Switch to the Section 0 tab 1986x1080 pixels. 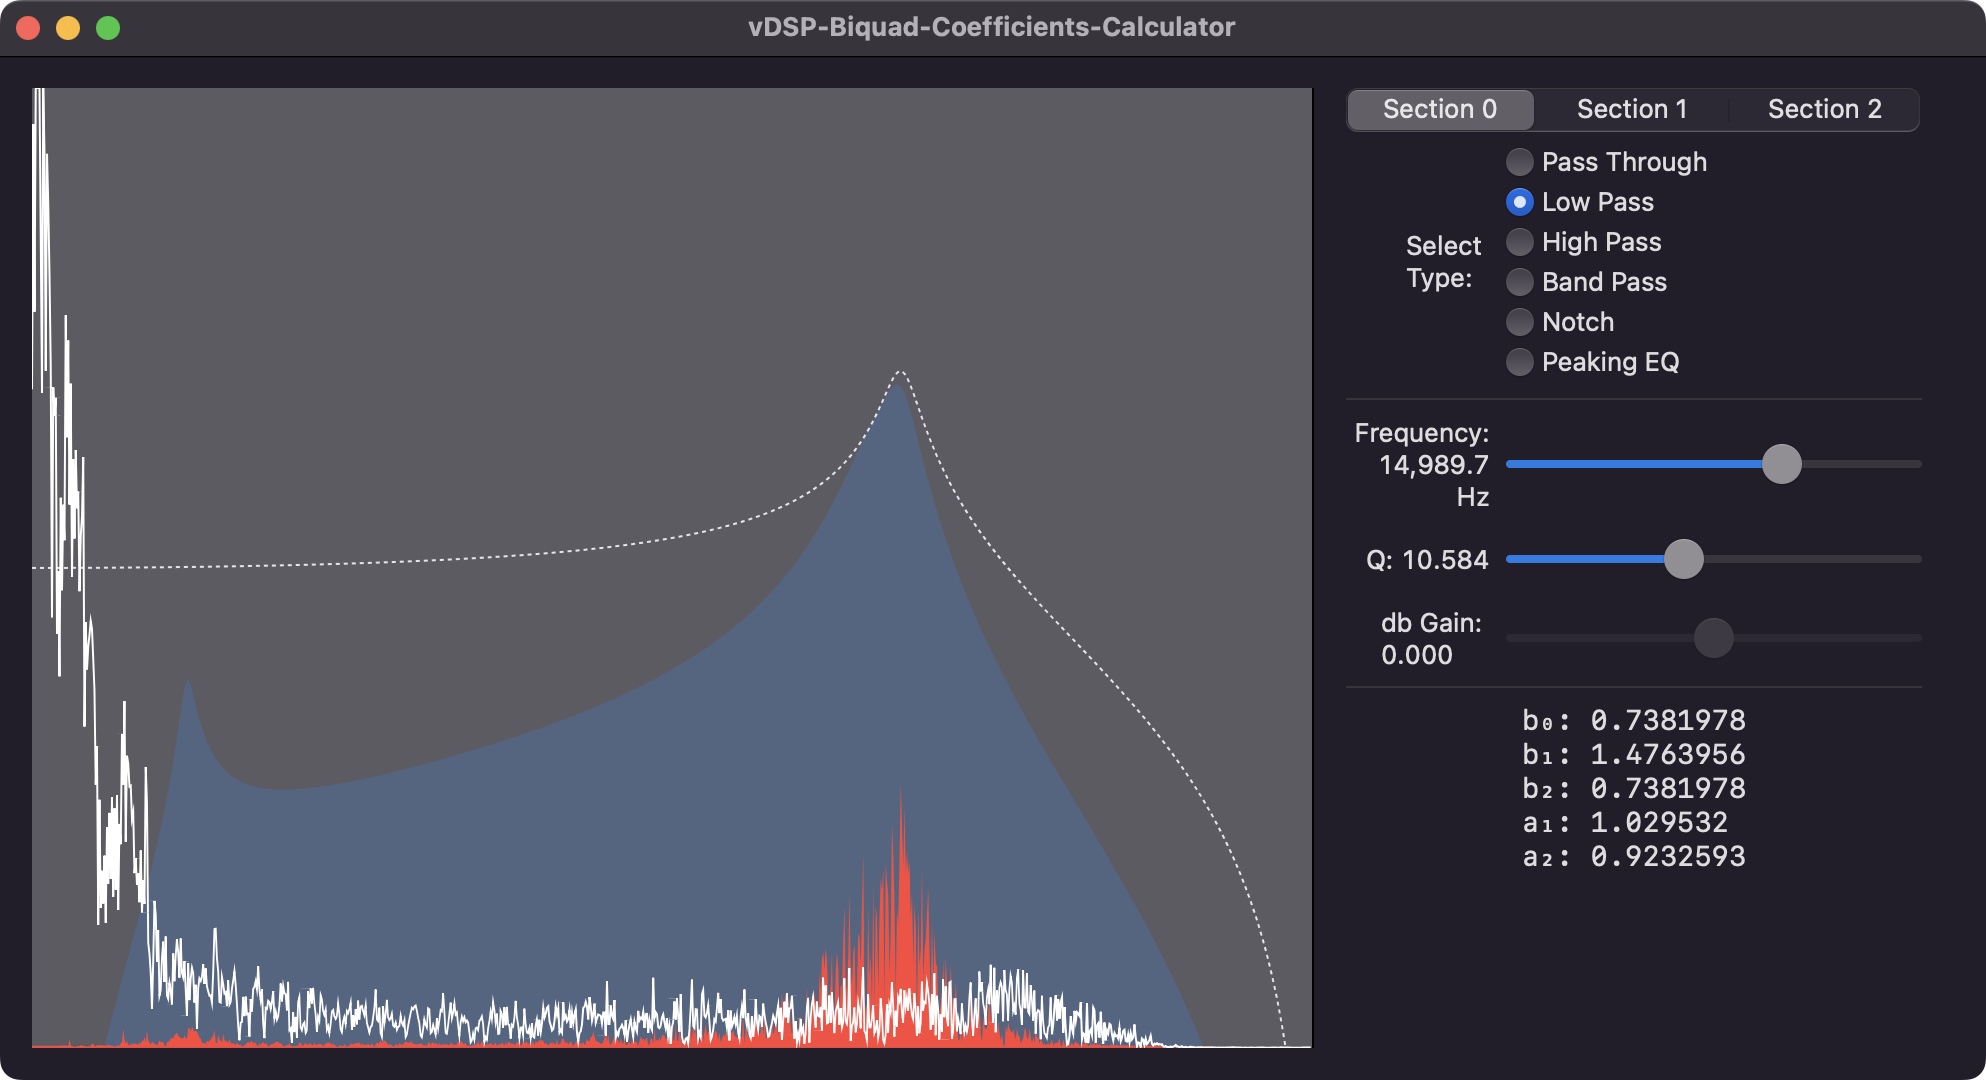[x=1440, y=109]
